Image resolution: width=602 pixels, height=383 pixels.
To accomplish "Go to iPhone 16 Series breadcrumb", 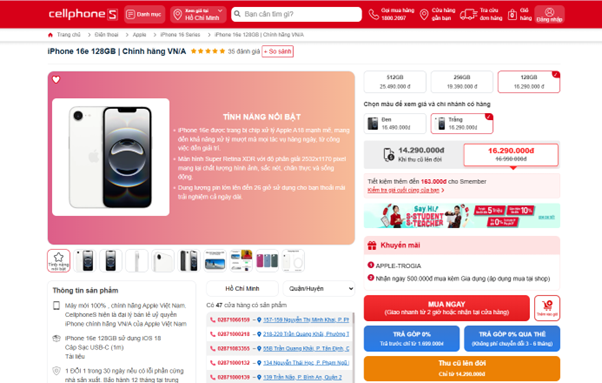I will pyautogui.click(x=180, y=35).
